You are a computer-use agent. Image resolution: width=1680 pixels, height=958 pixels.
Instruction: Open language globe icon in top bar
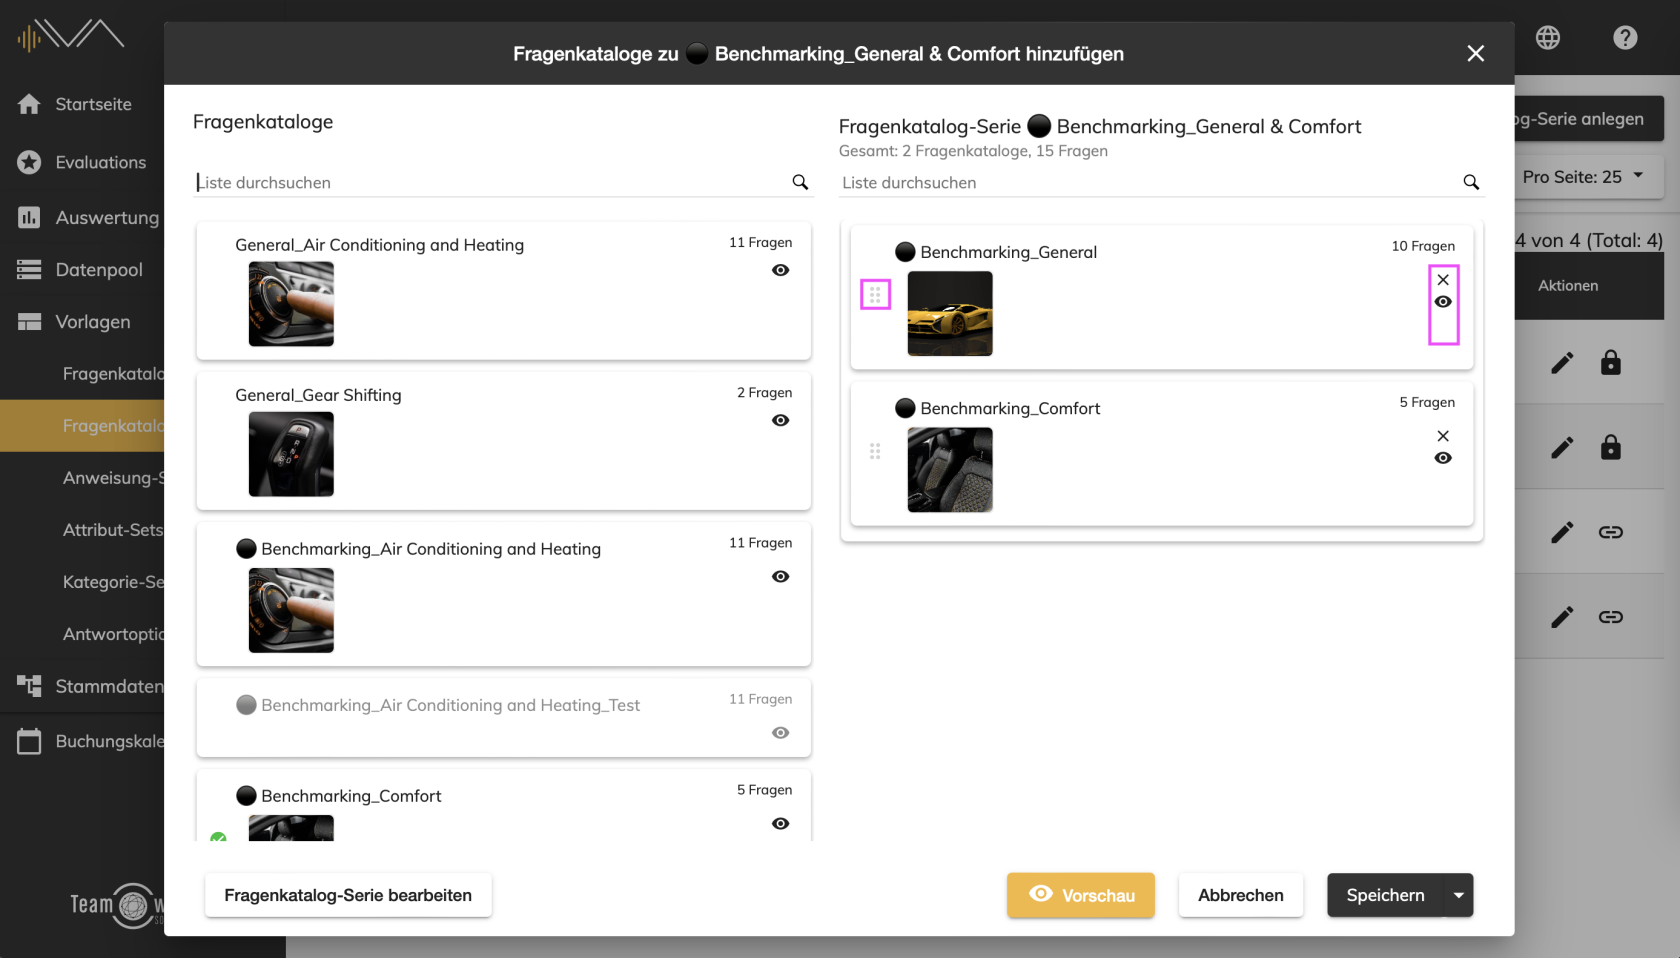[x=1548, y=38]
